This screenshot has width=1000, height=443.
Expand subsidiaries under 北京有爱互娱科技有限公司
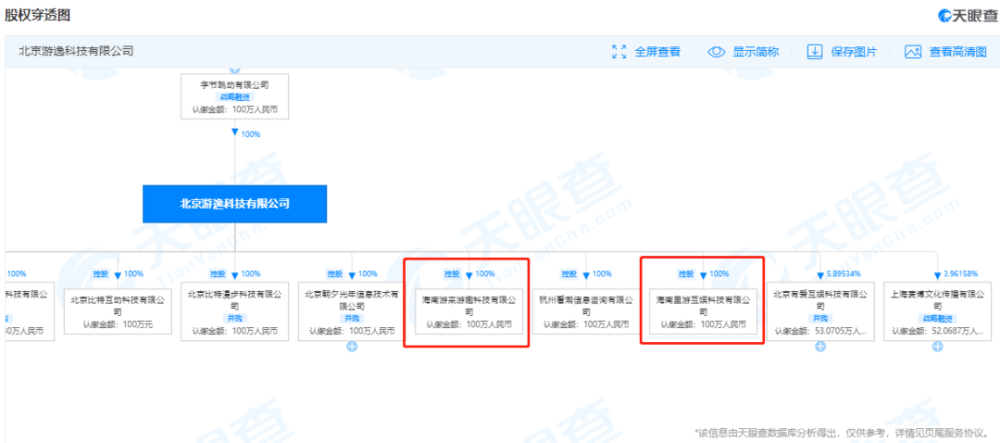tap(820, 347)
